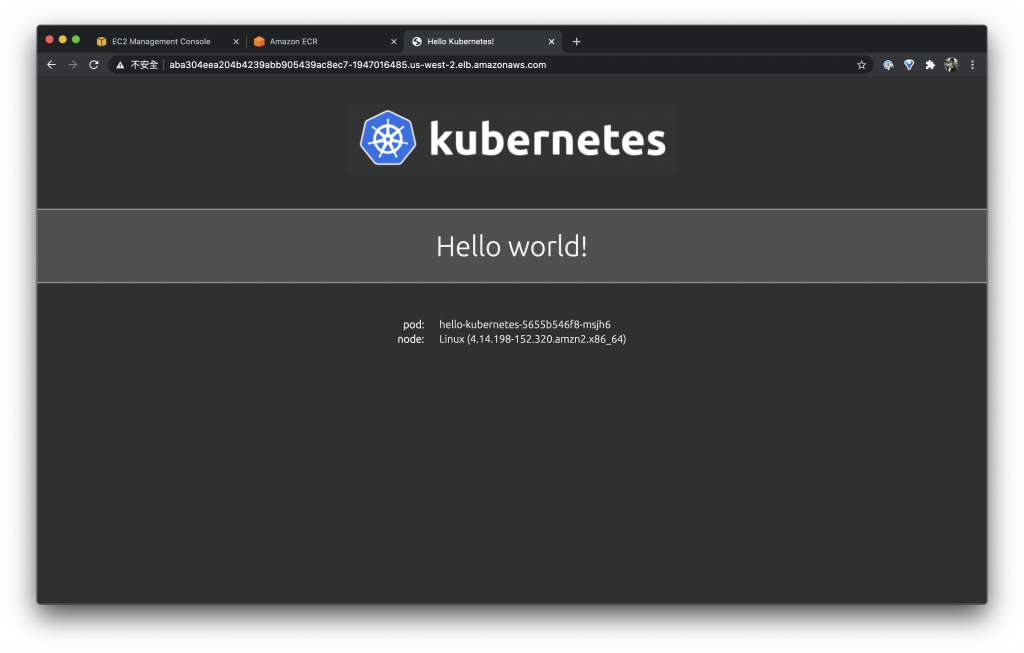Click the not-secure warning triangle icon

[120, 65]
